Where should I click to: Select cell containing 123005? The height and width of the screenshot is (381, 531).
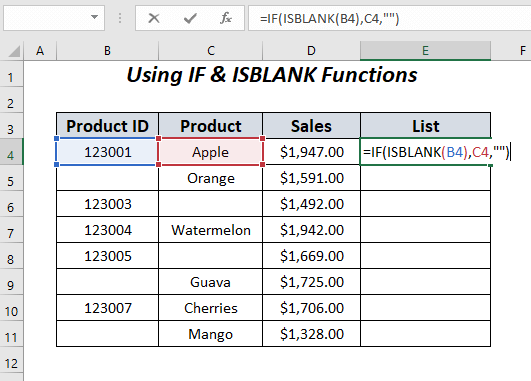pyautogui.click(x=107, y=256)
